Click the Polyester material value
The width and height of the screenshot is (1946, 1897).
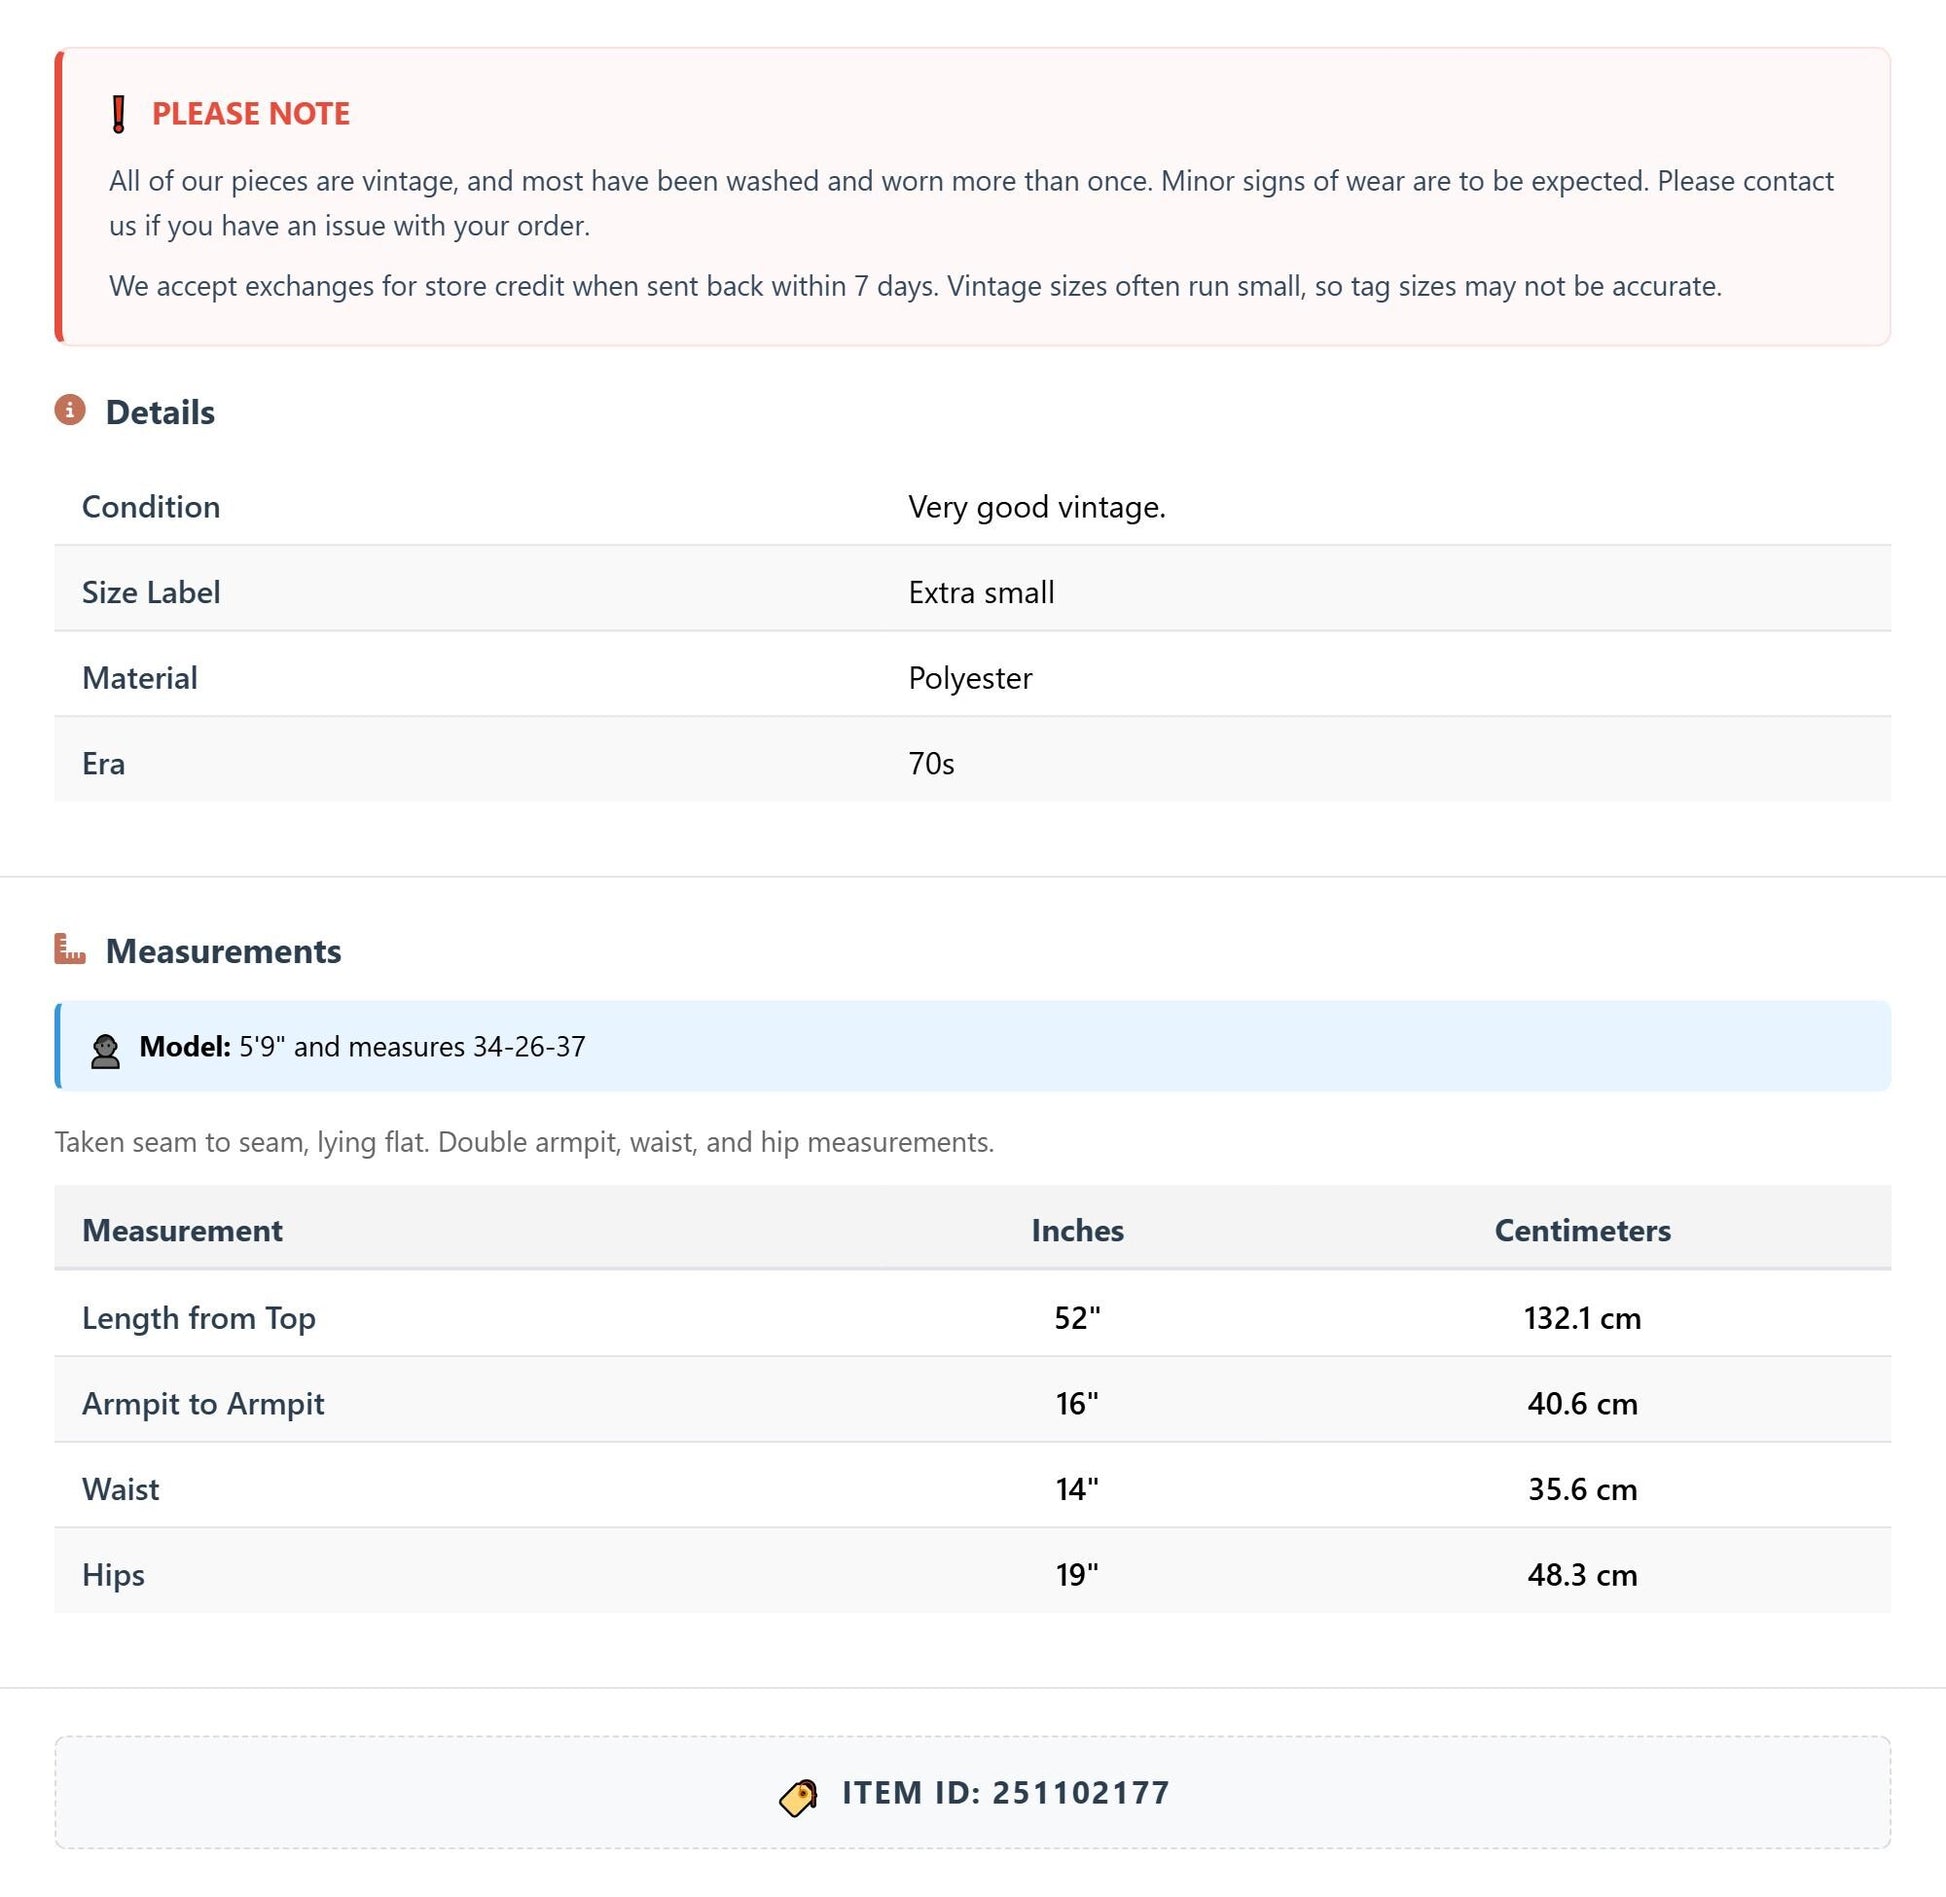point(970,678)
